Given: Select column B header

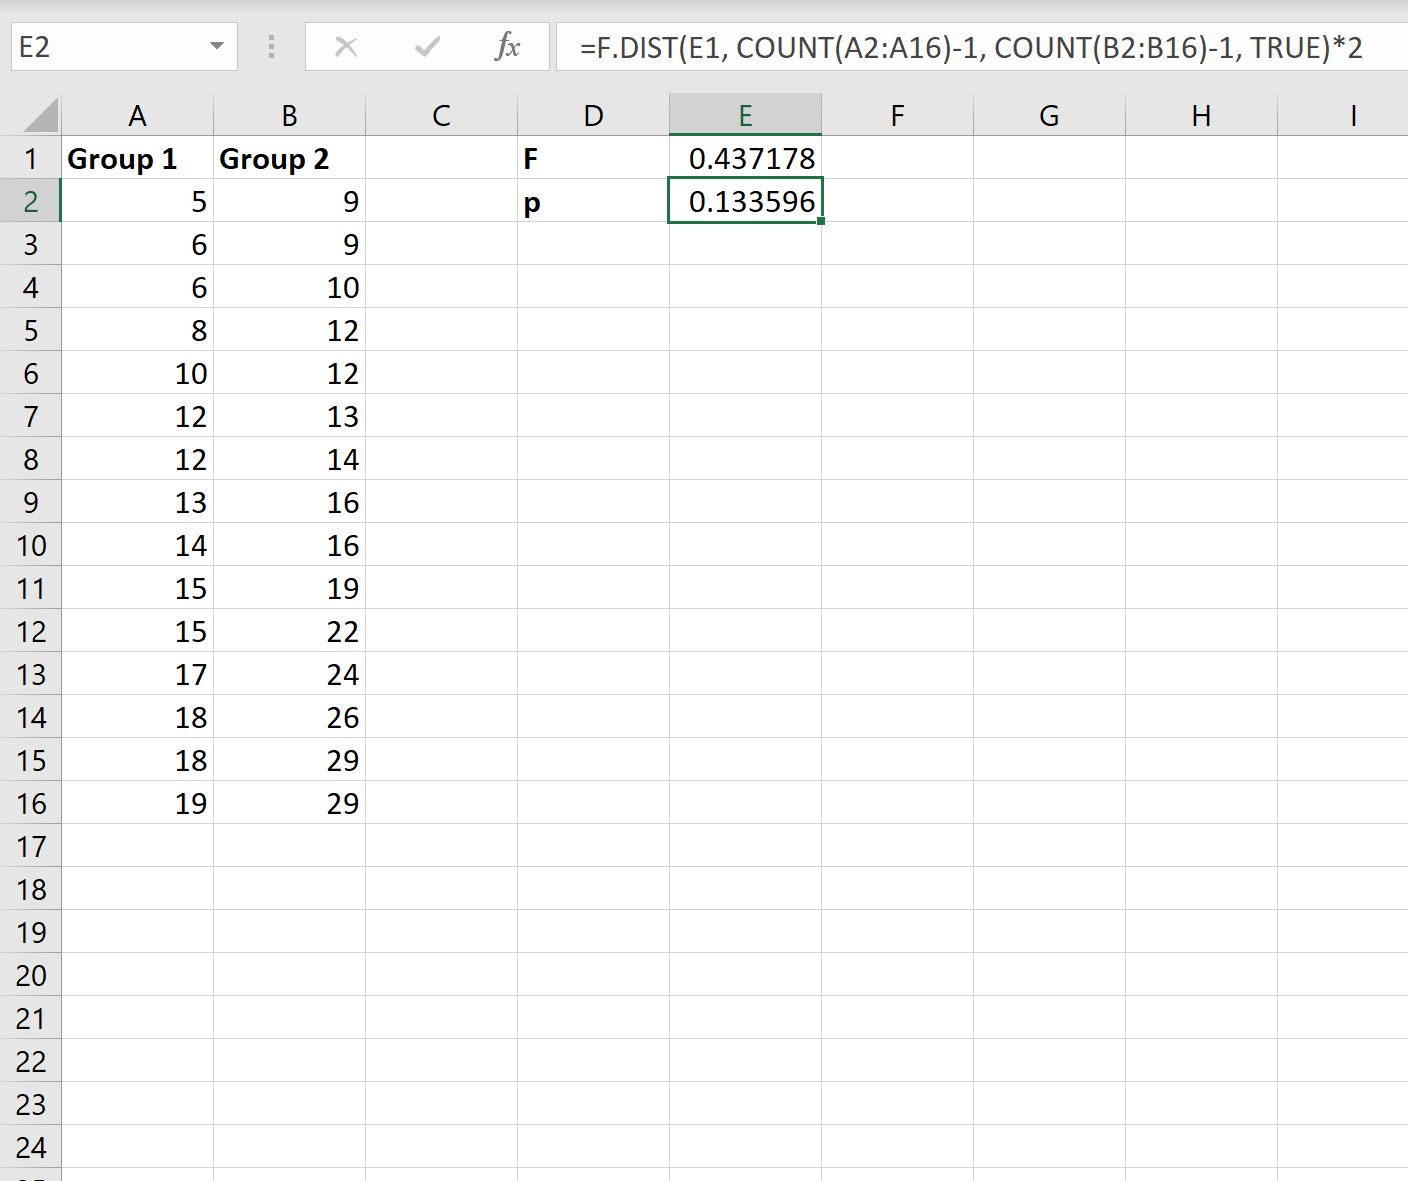Looking at the screenshot, I should point(289,113).
